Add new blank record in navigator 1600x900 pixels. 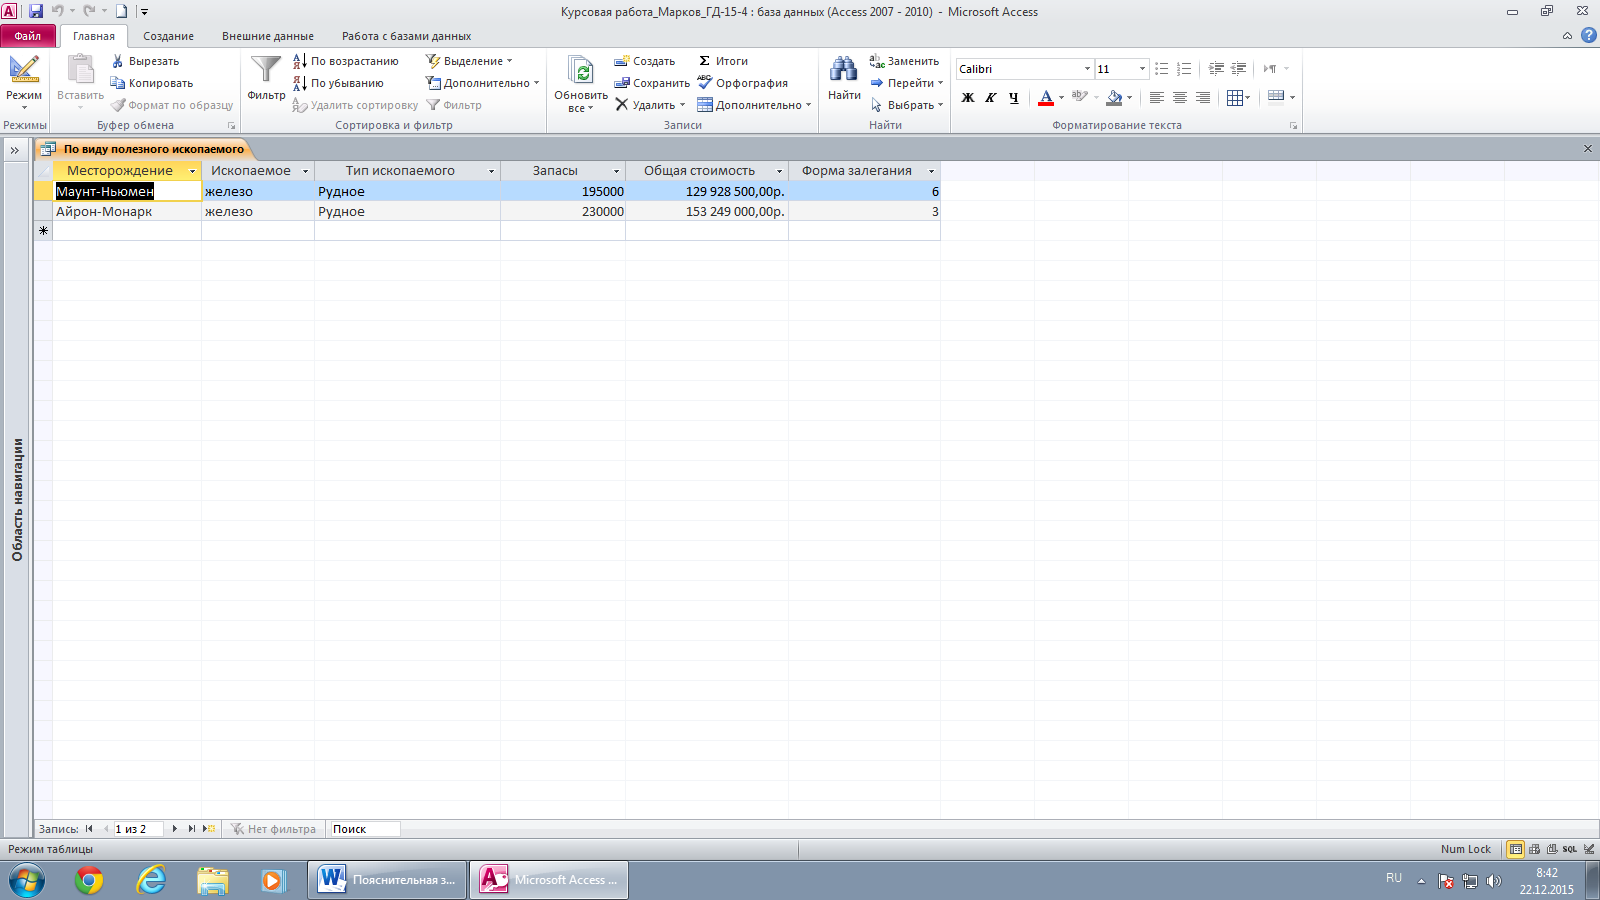[209, 829]
